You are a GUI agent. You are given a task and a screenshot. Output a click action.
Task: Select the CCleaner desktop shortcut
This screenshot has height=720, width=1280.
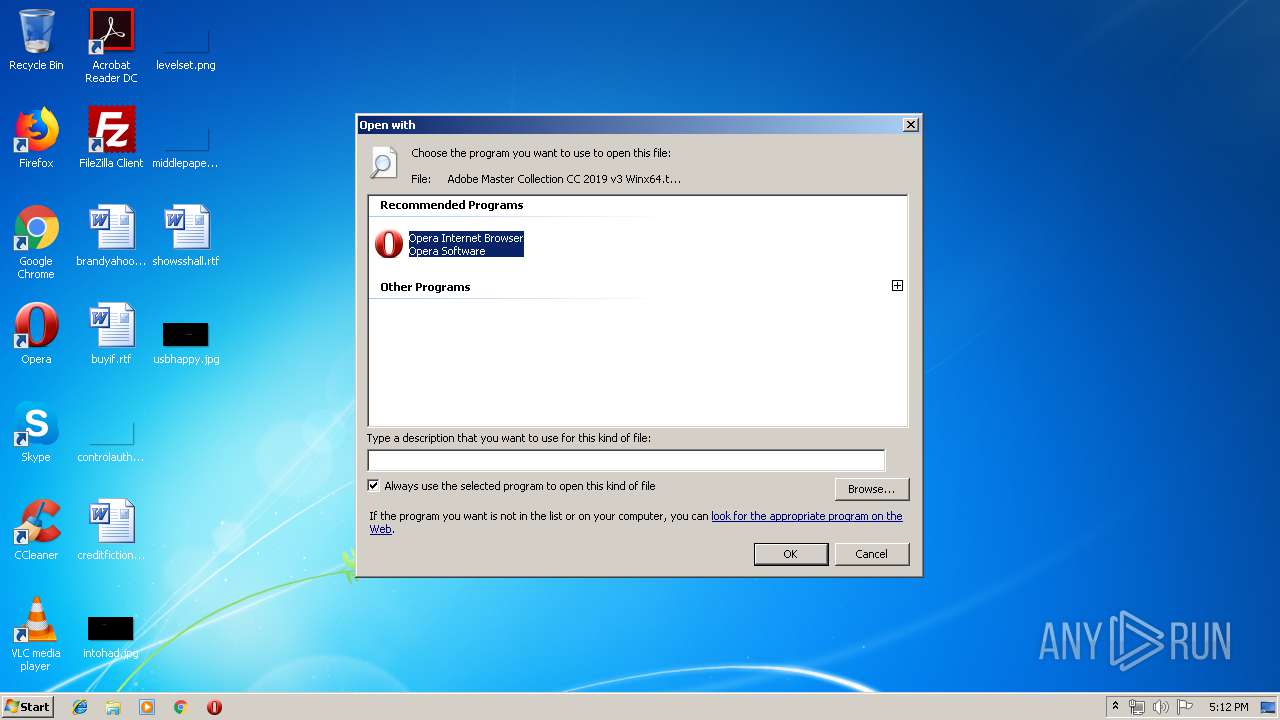pyautogui.click(x=36, y=530)
